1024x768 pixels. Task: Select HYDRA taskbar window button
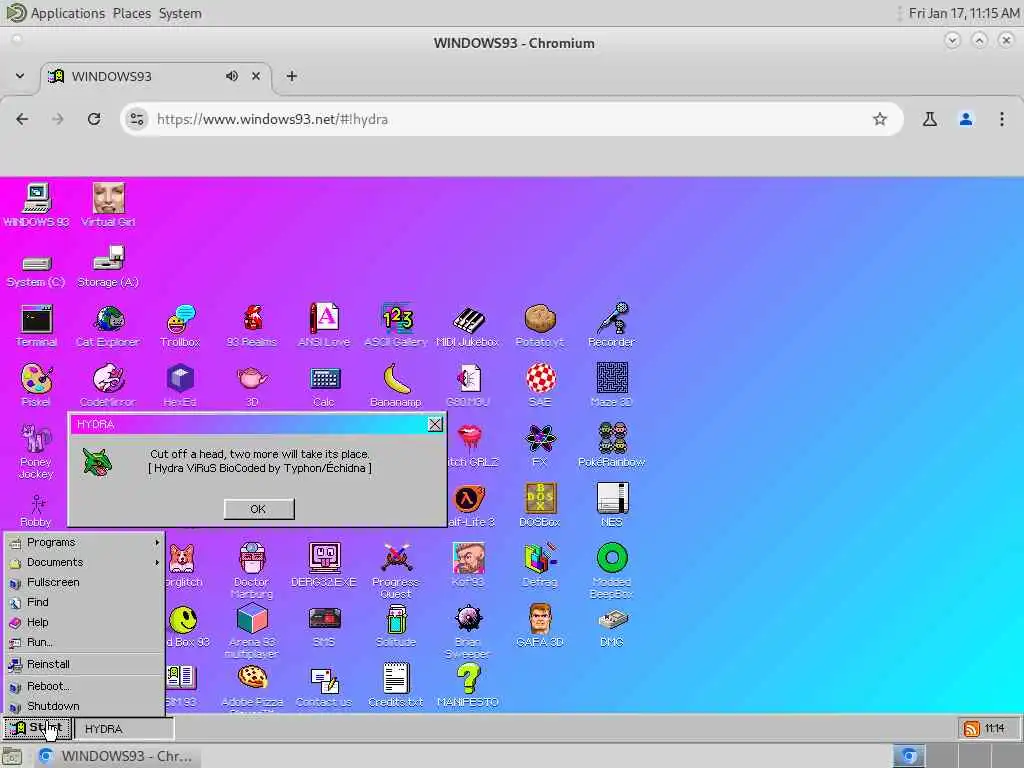coord(124,729)
